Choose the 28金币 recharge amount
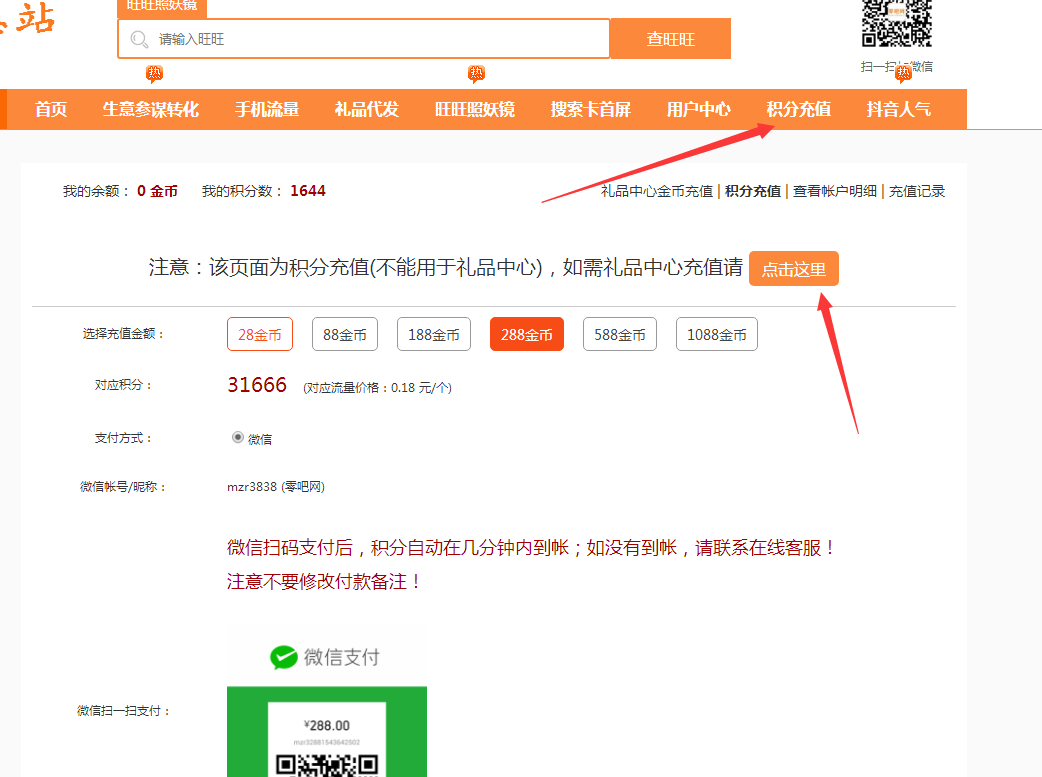 pyautogui.click(x=260, y=334)
